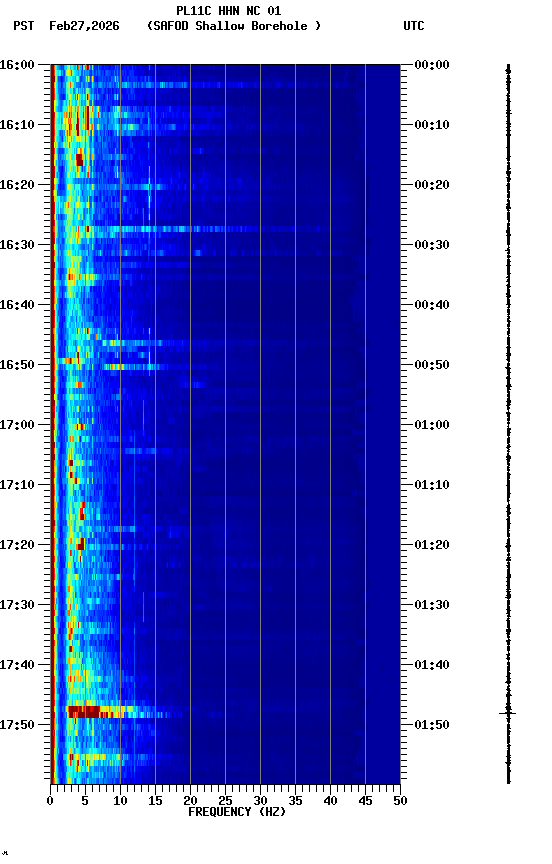
Task: Click the 10 Hz frequency tick label
Action: 120,801
